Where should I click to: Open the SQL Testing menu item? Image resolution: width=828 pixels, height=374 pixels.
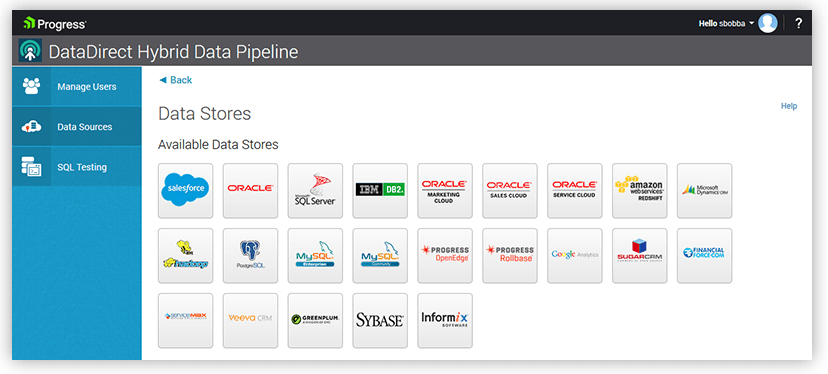(x=77, y=167)
